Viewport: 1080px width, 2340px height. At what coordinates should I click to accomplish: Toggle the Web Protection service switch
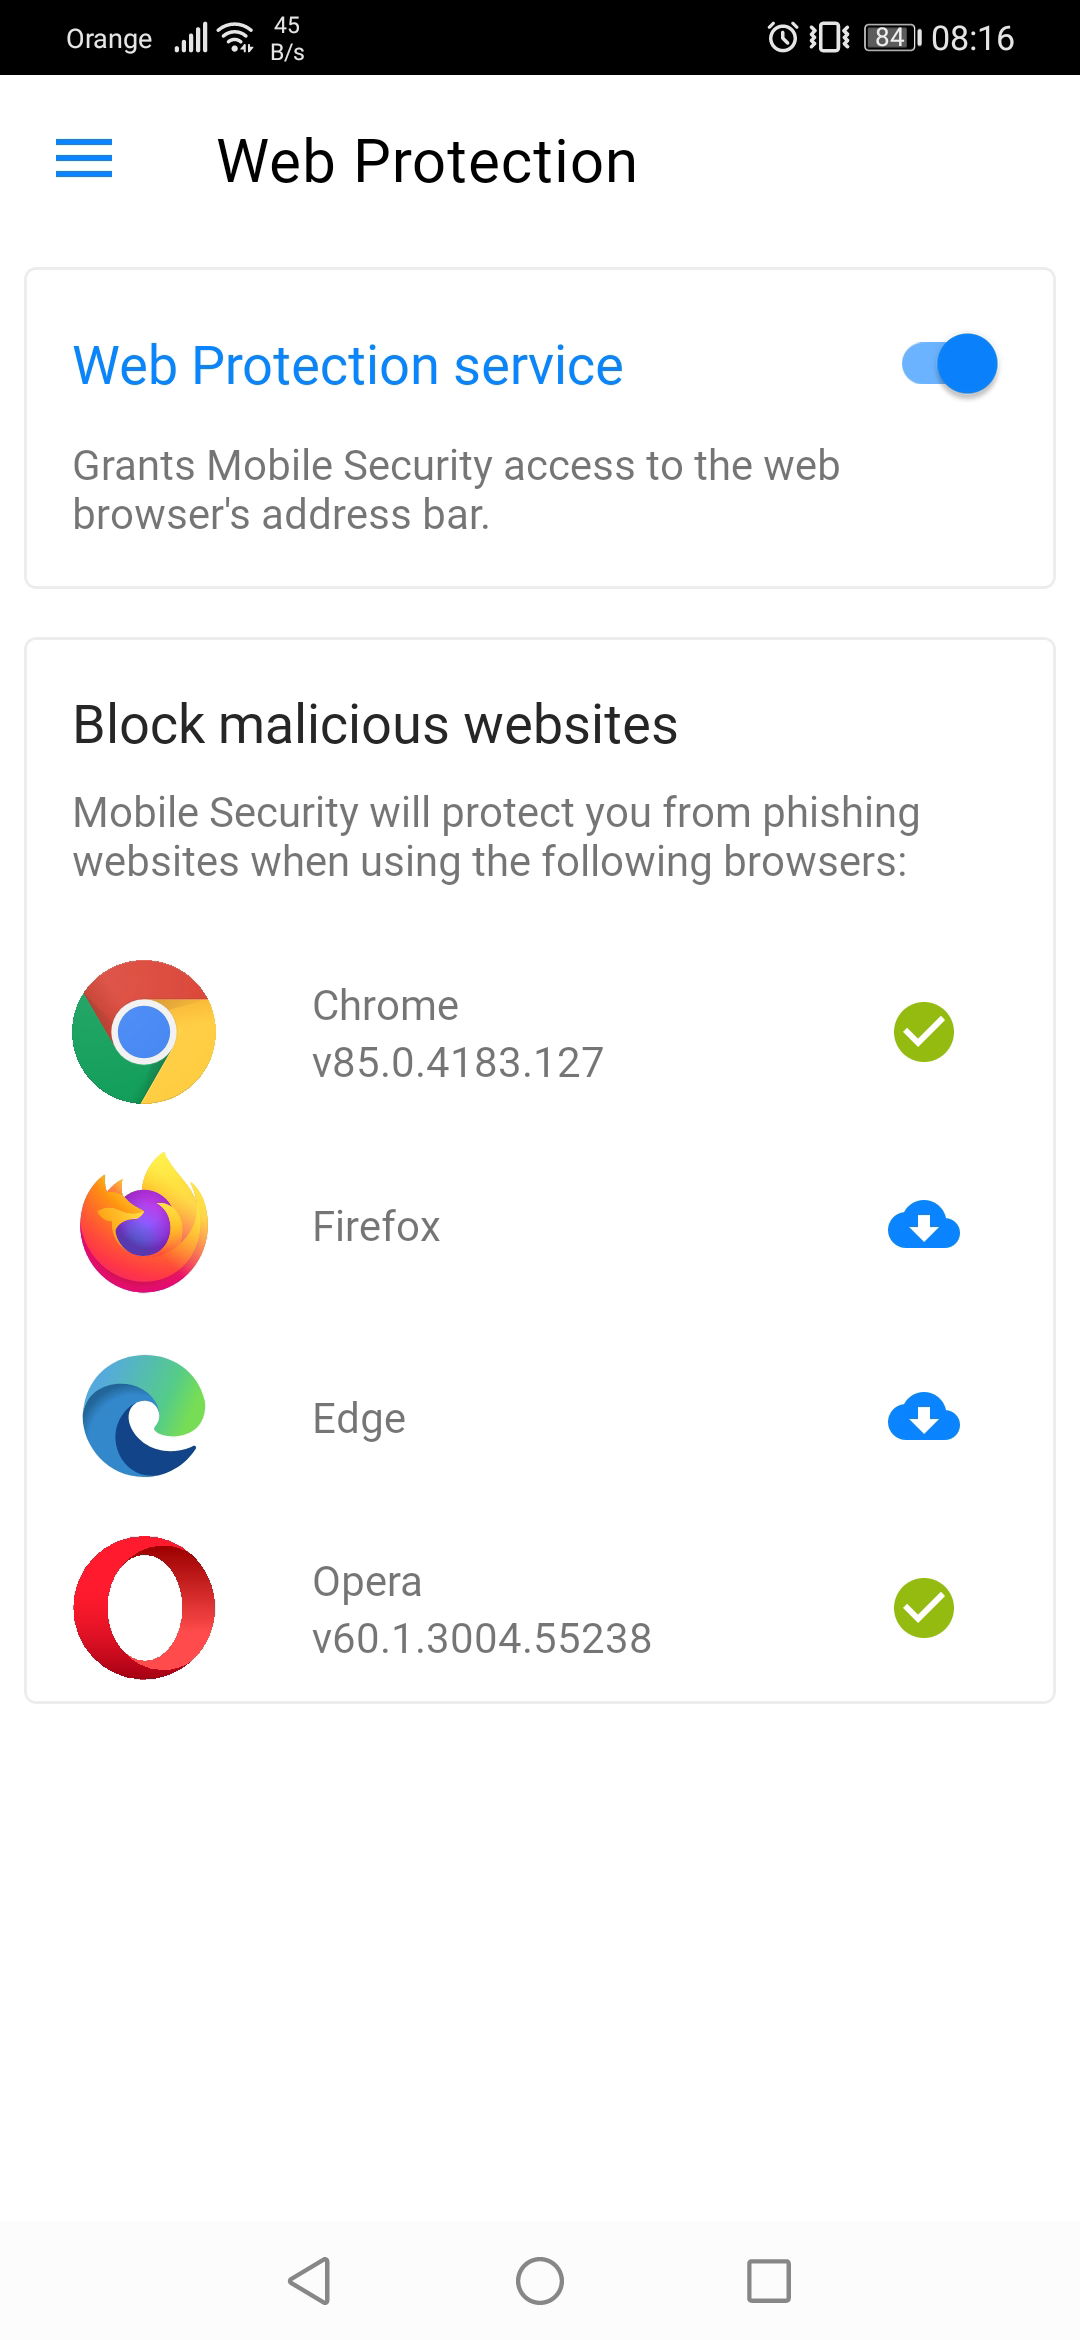pyautogui.click(x=949, y=364)
